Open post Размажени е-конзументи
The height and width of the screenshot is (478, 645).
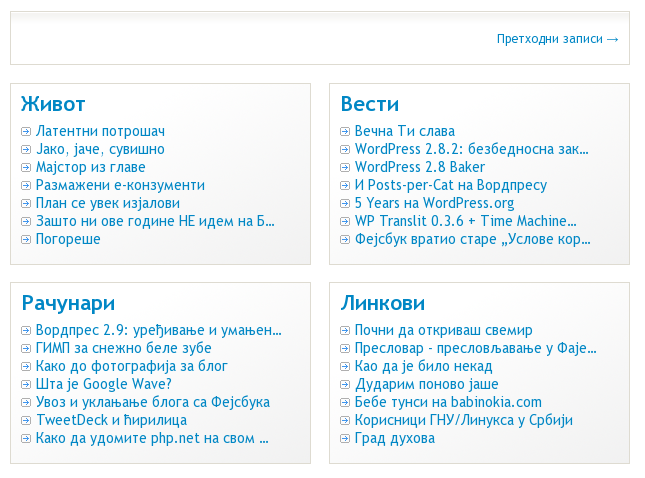(120, 185)
